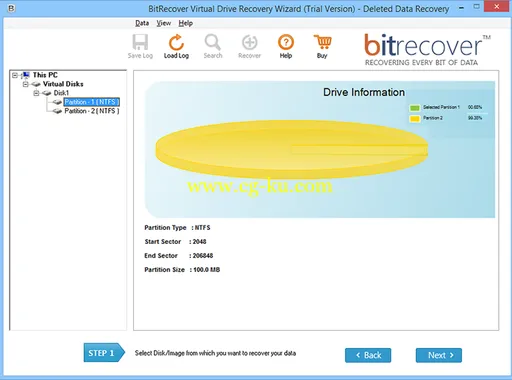Click green Selected Partition 1 legend swatch
This screenshot has width=512, height=380.
[x=414, y=108]
